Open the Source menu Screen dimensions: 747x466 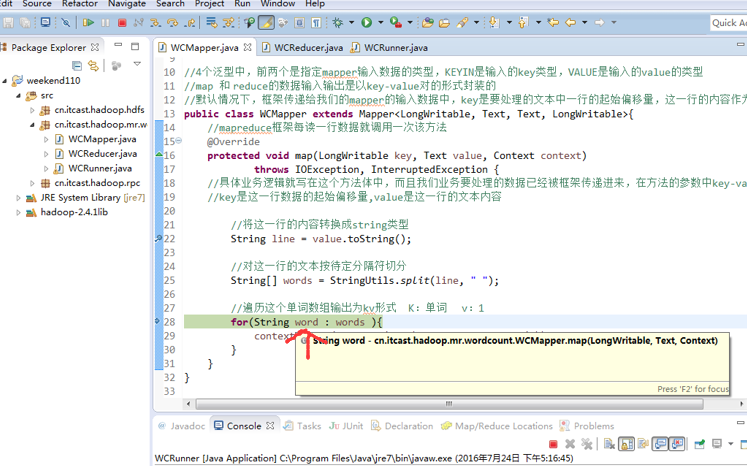[x=37, y=4]
